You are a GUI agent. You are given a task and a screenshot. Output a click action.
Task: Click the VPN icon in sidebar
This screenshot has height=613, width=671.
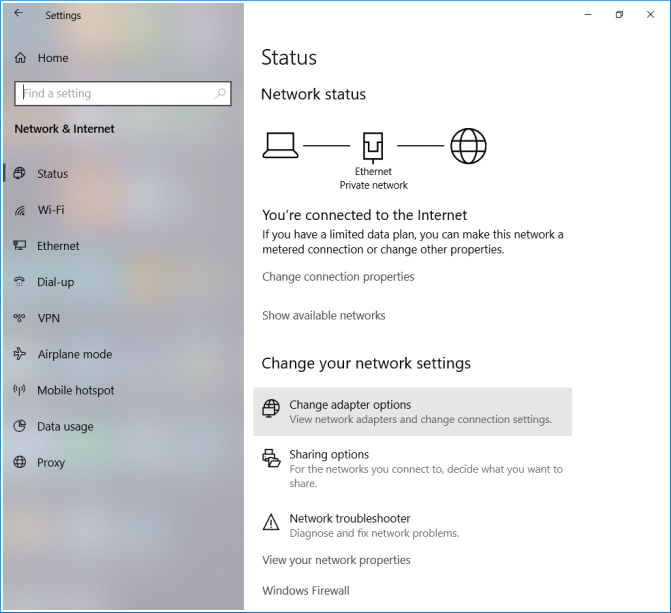tap(19, 318)
